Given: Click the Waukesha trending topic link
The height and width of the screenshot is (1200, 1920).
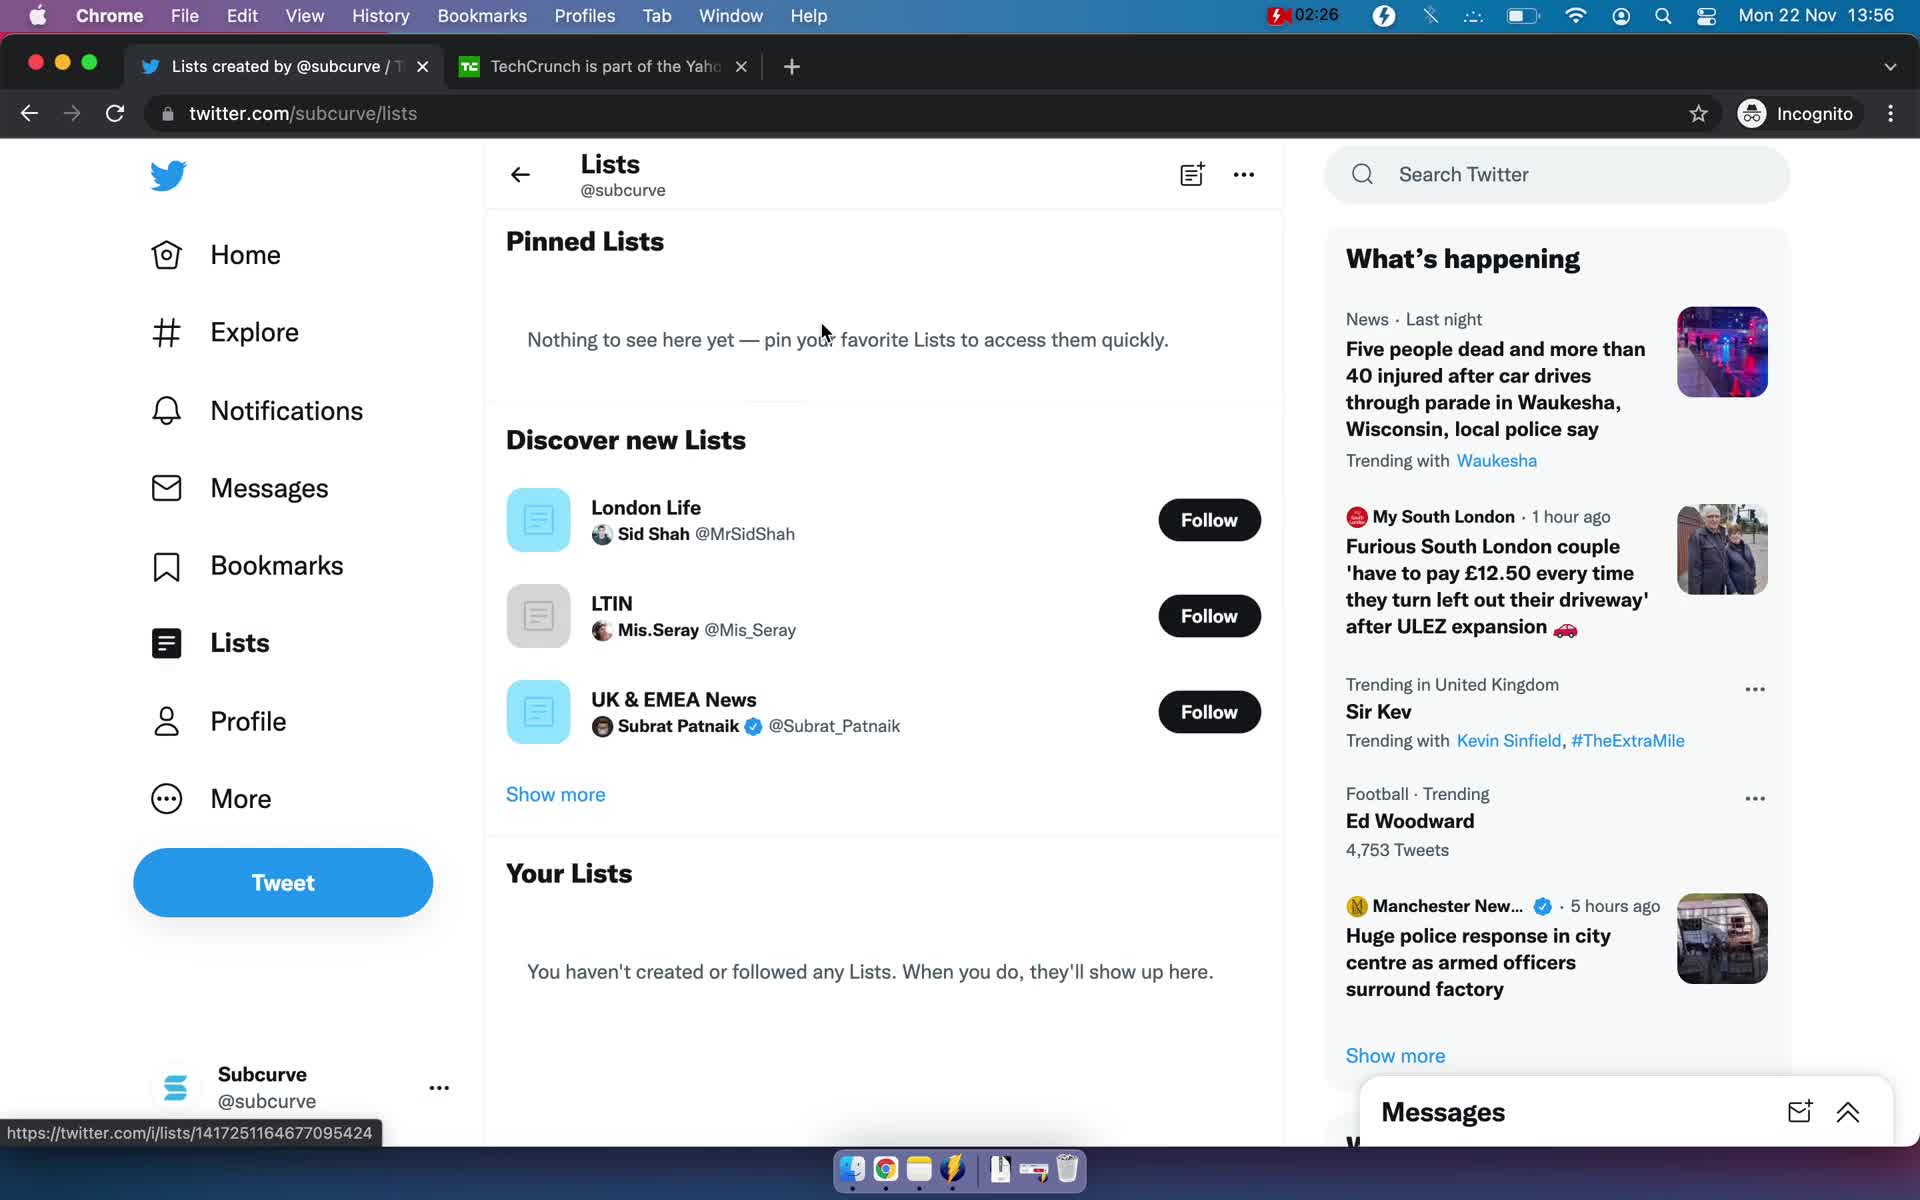Looking at the screenshot, I should pos(1497,459).
